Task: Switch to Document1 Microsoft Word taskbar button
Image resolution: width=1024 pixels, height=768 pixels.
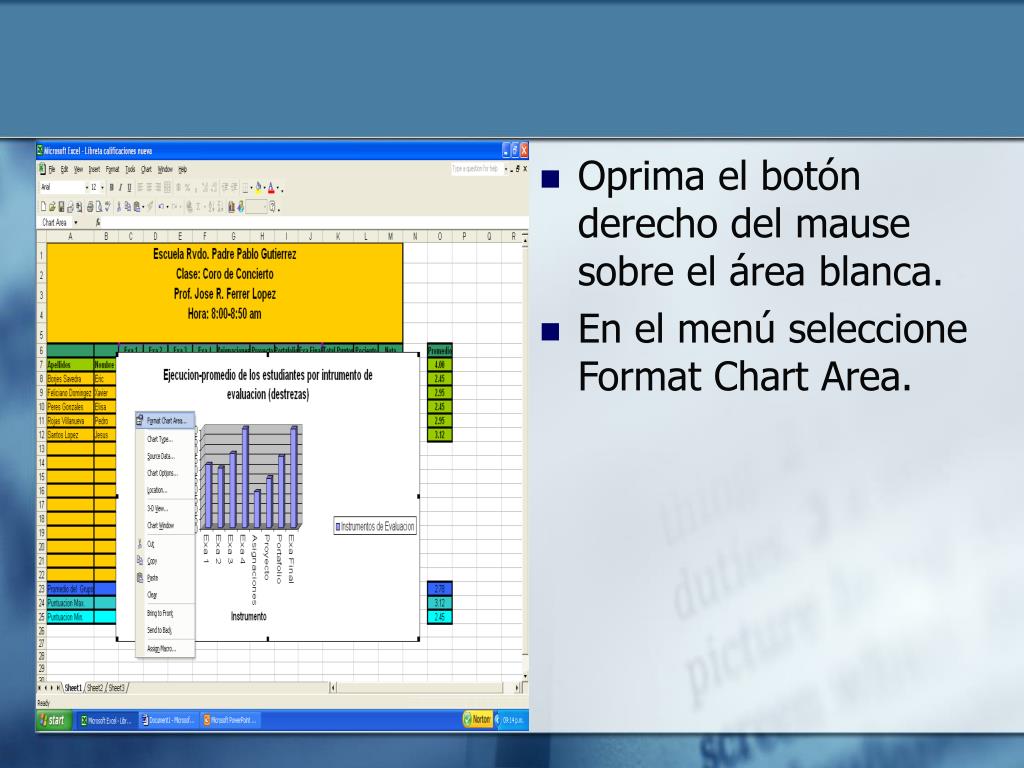Action: pyautogui.click(x=168, y=720)
